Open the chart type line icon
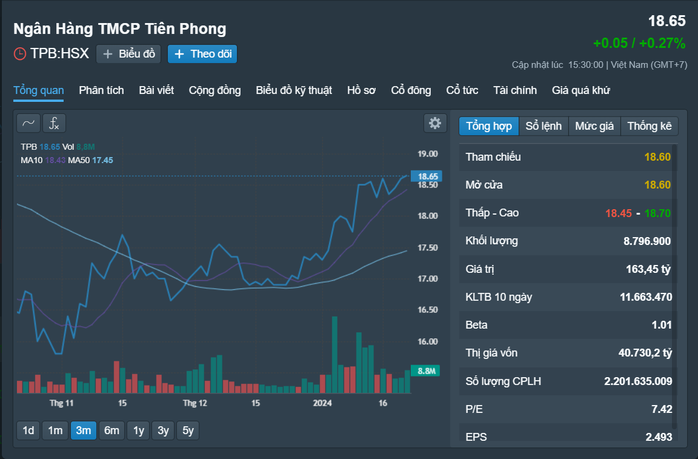The width and height of the screenshot is (698, 459). (28, 123)
